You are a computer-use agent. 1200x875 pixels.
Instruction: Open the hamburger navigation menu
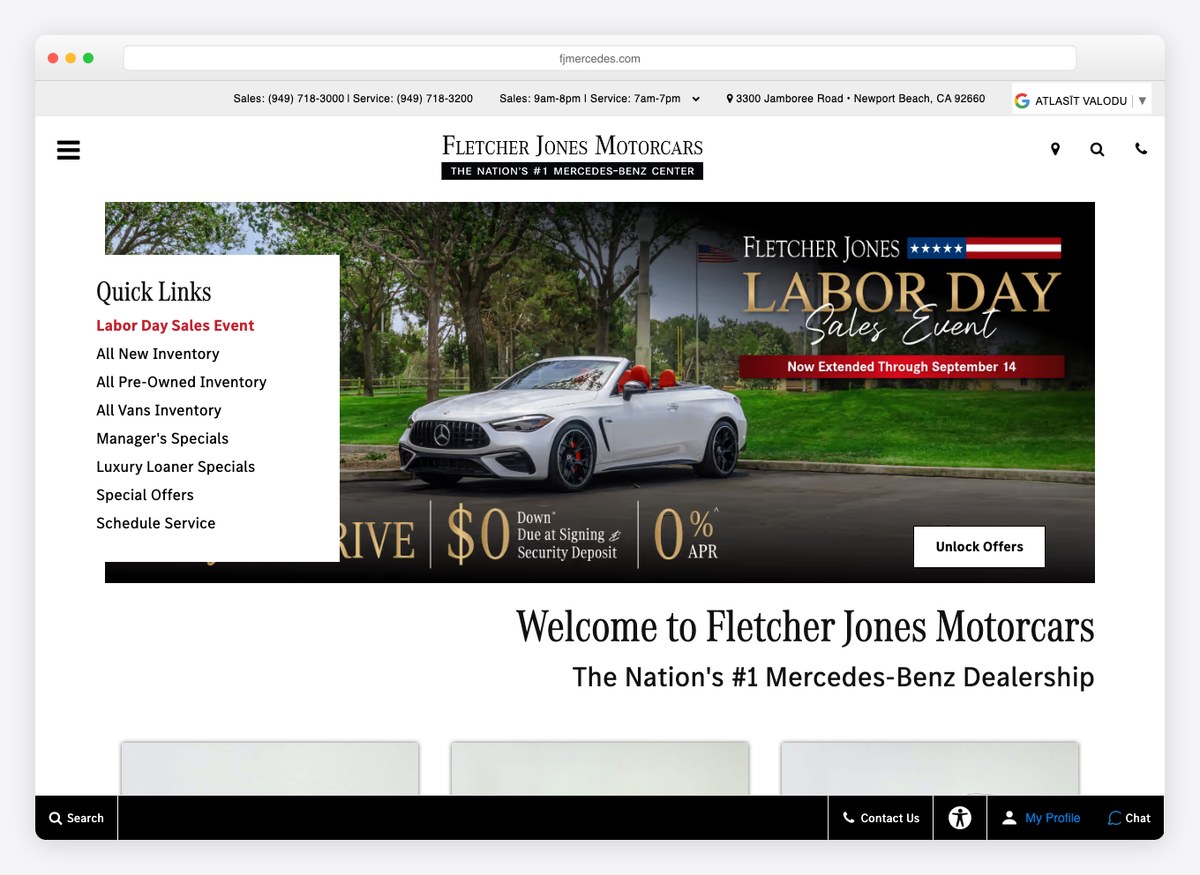pos(68,150)
